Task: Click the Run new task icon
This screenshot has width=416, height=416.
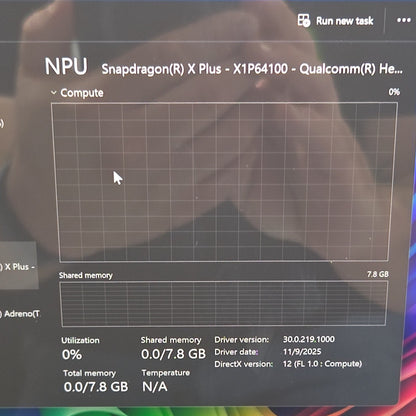Action: click(304, 20)
